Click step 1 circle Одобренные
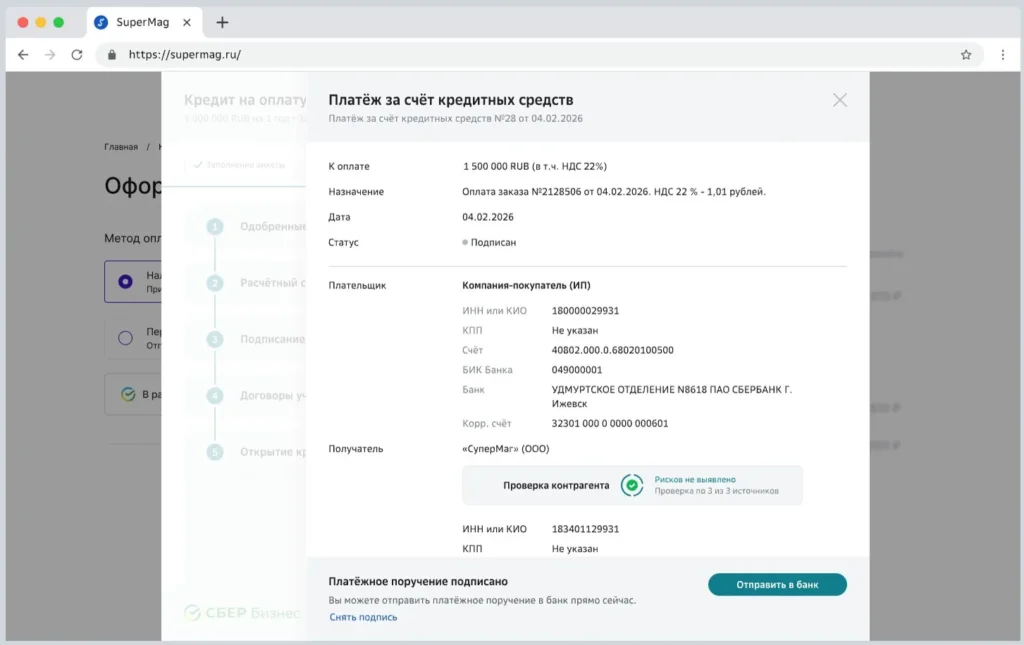Screen dimensions: 1024x645 pyautogui.click(x=215, y=227)
